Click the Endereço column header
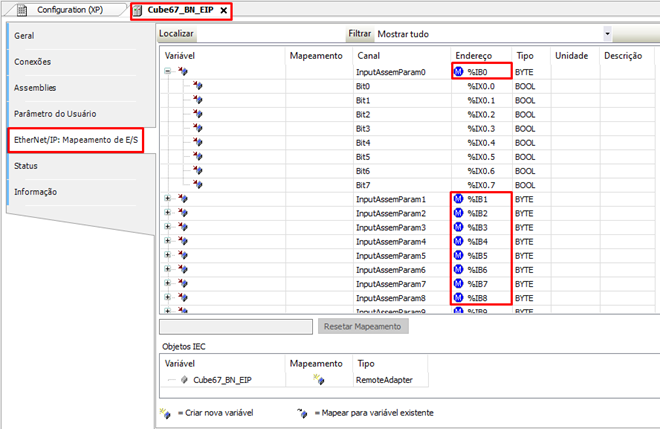The height and width of the screenshot is (429, 660). pyautogui.click(x=473, y=55)
